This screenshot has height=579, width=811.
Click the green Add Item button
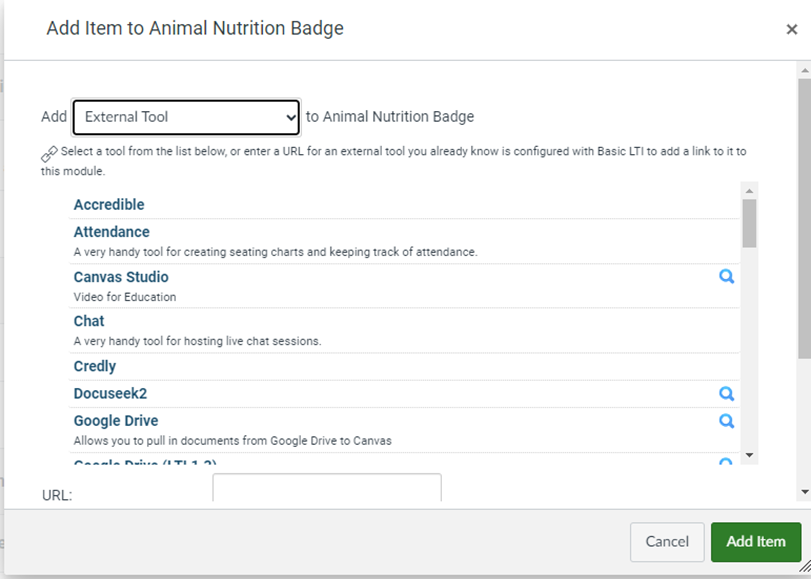756,542
